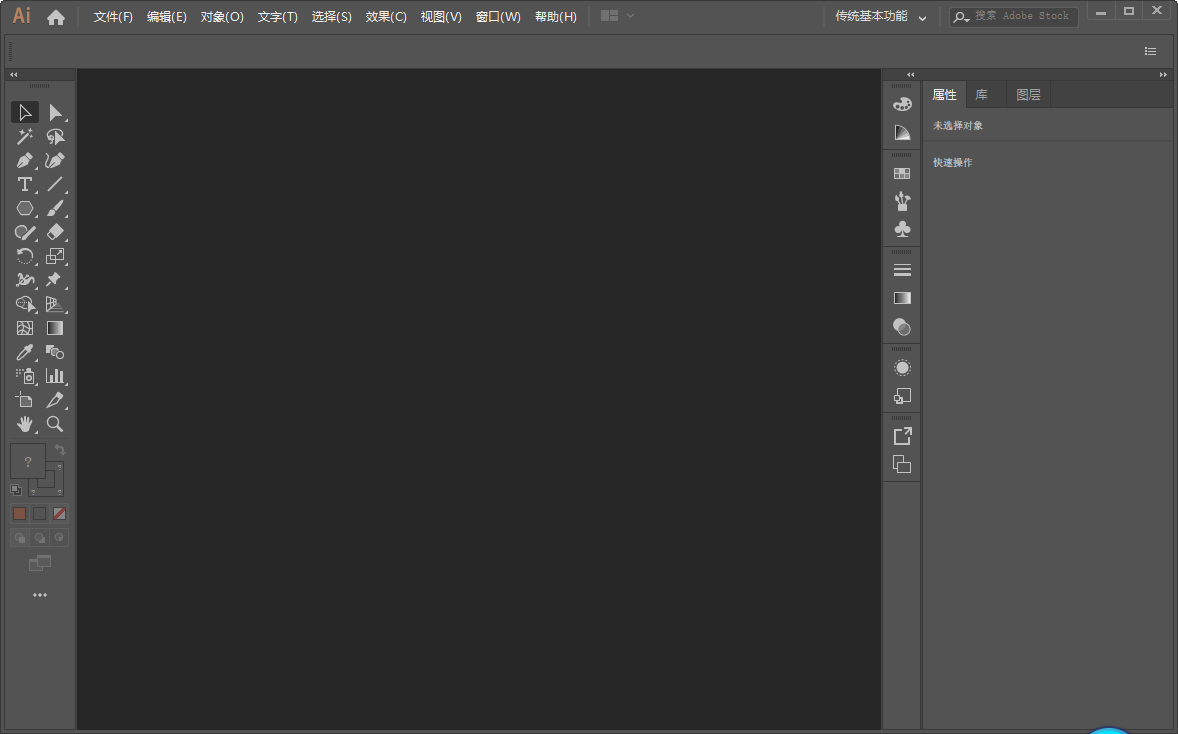Select the Zoom magnifier tool

click(55, 424)
